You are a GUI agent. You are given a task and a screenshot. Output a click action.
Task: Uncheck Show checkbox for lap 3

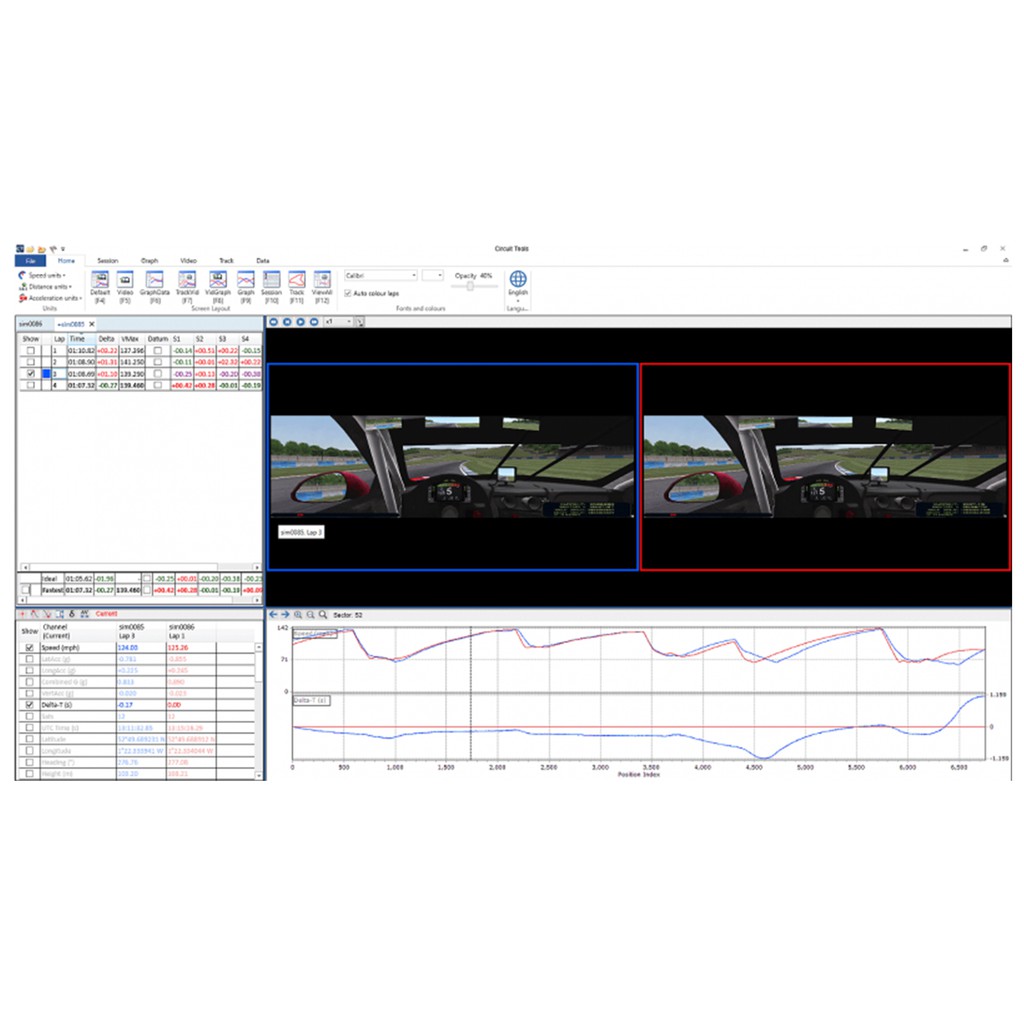coord(31,374)
